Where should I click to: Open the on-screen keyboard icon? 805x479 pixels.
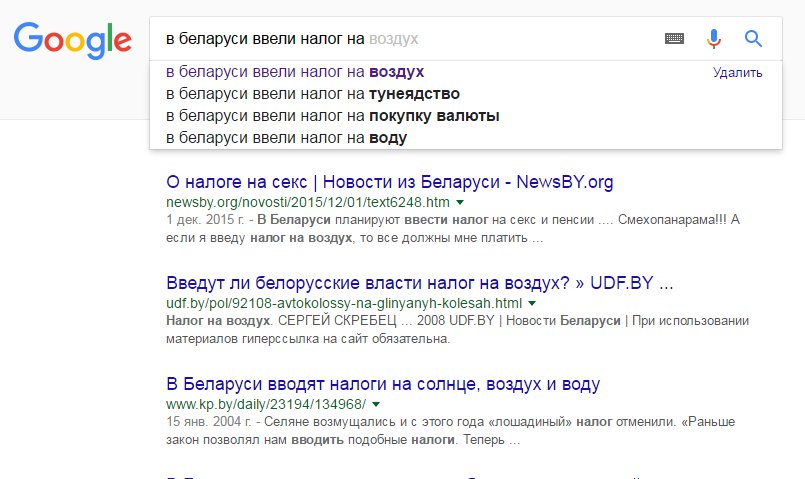point(674,39)
